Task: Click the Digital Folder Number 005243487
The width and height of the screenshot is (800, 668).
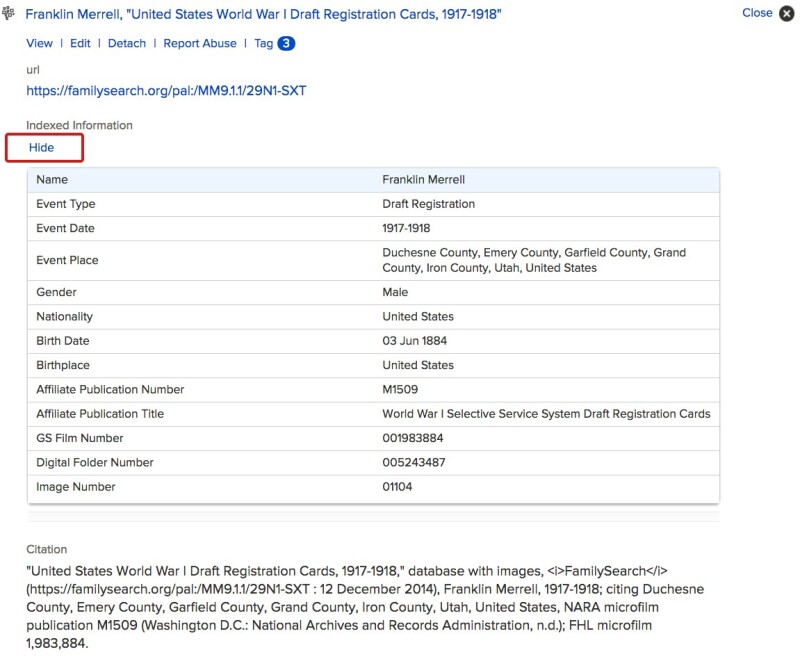Action: coord(414,462)
